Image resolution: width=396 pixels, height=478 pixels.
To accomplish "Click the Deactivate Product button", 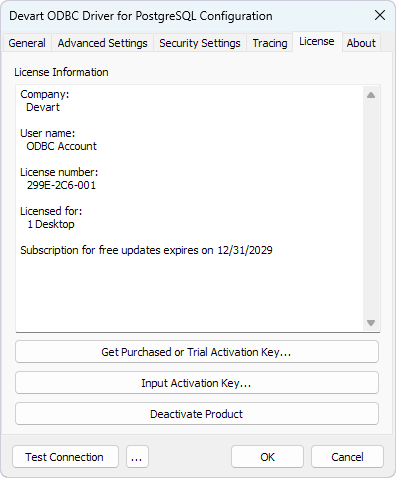I will pos(197,414).
